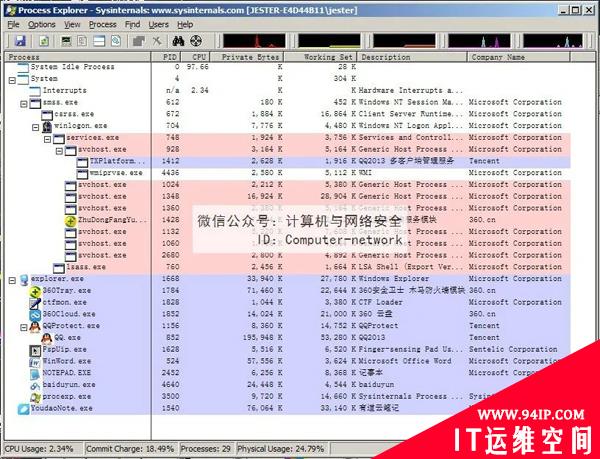Collapse the services.exe tree node
The height and width of the screenshot is (459, 600).
pos(47,139)
